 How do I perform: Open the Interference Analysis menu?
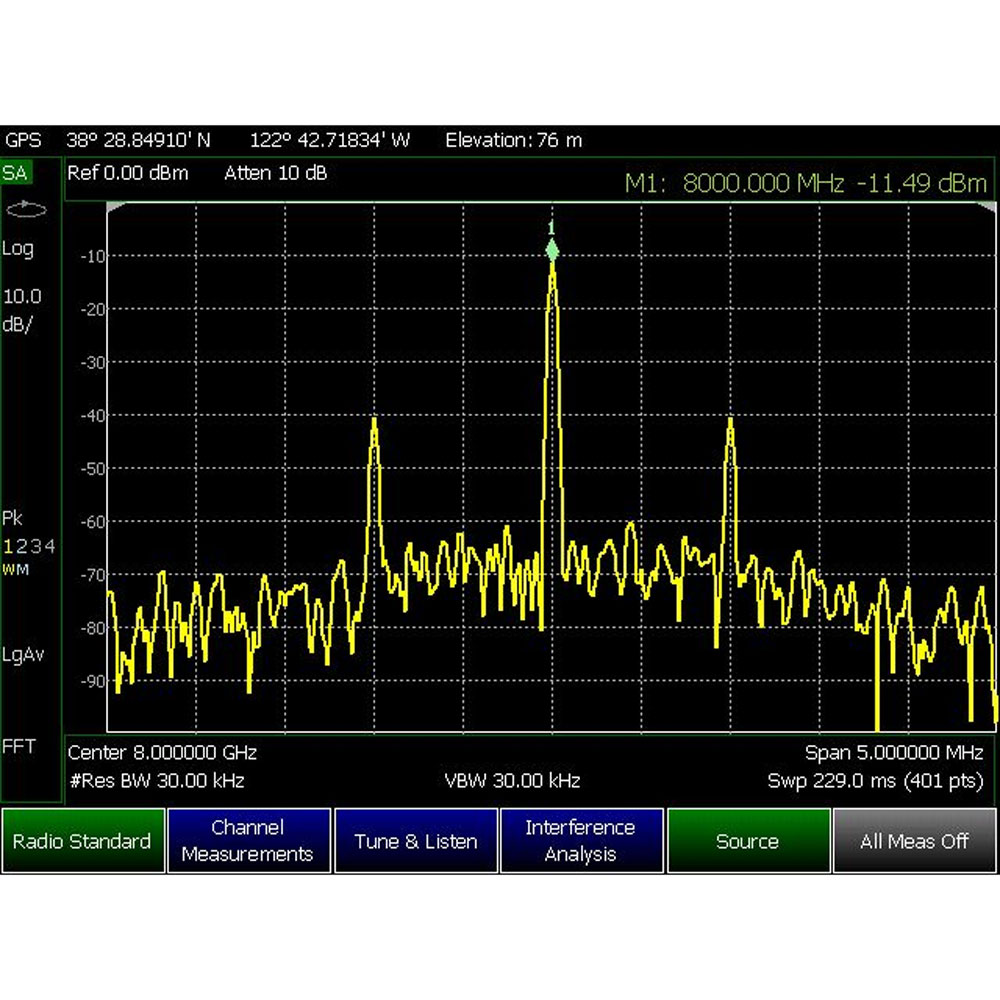580,841
